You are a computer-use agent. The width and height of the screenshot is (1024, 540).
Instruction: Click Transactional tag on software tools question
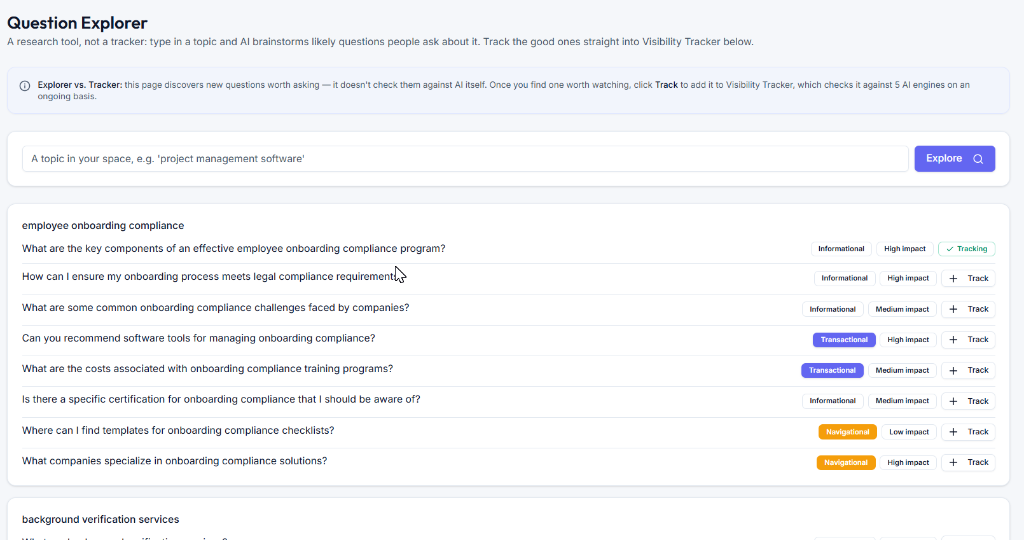coord(844,340)
